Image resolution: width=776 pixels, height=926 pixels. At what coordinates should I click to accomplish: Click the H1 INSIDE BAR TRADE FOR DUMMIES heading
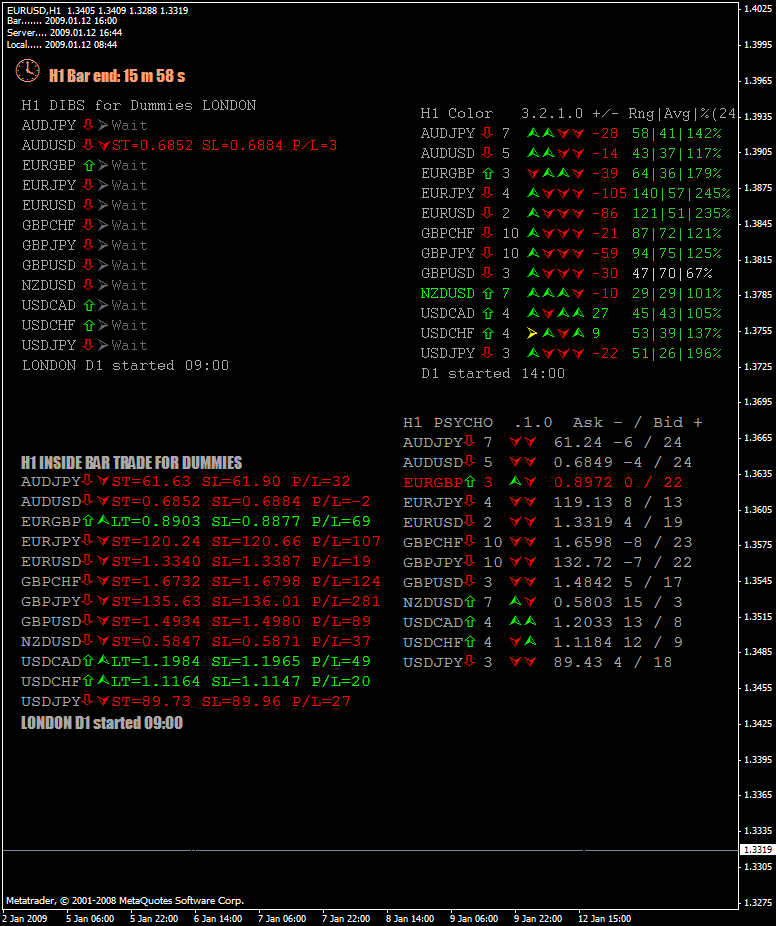point(131,462)
